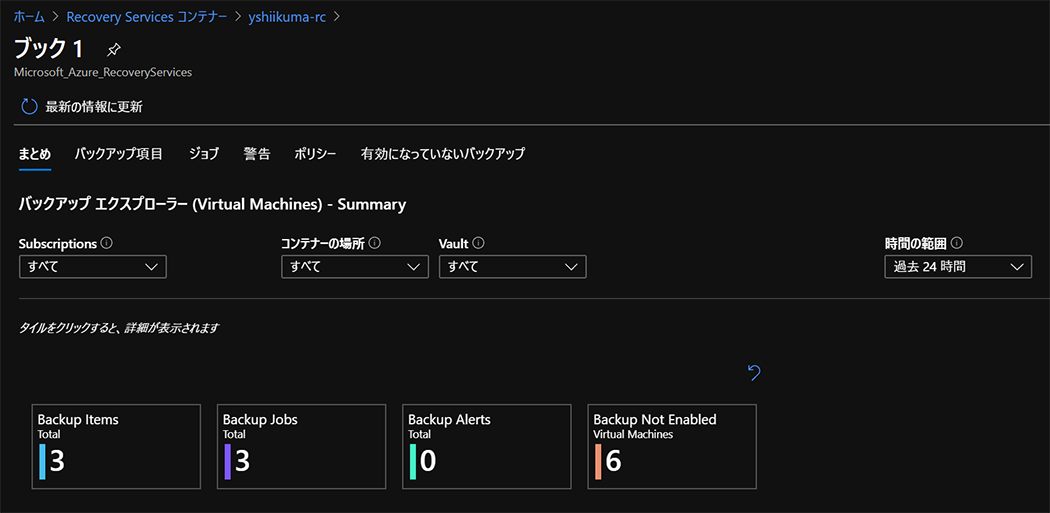Click the refresh circular arrow icon
Viewport: 1050px width, 513px height.
coord(29,106)
